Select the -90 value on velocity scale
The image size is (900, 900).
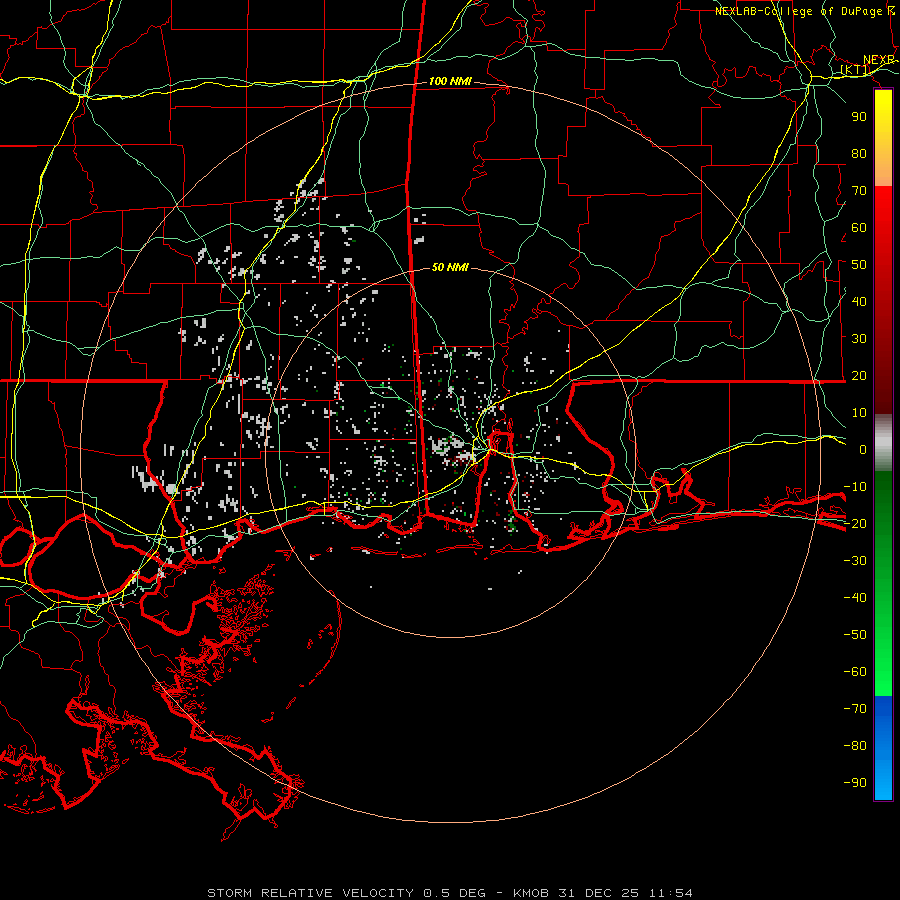(x=855, y=783)
